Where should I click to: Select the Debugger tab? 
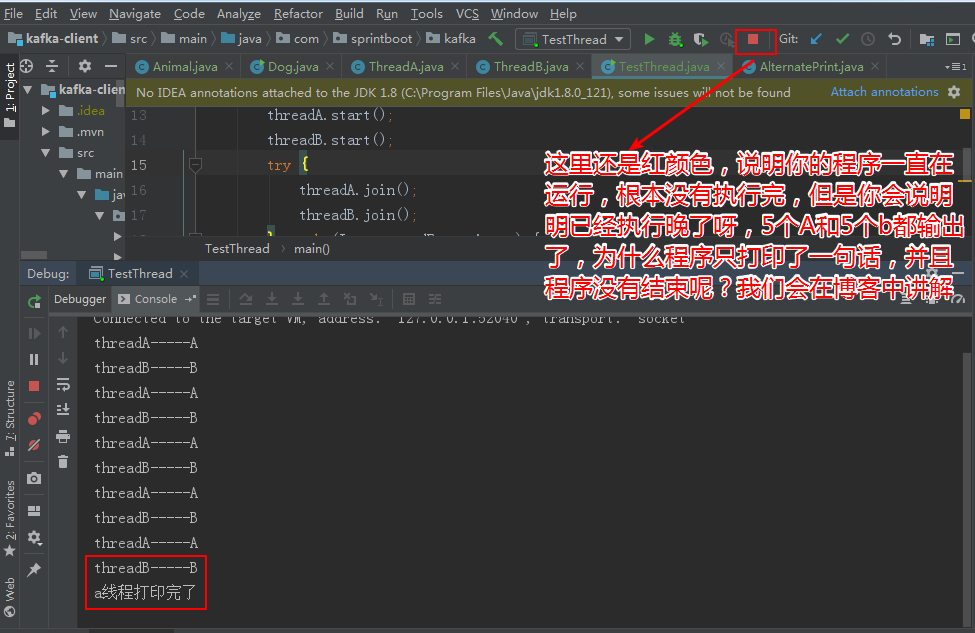pos(80,299)
